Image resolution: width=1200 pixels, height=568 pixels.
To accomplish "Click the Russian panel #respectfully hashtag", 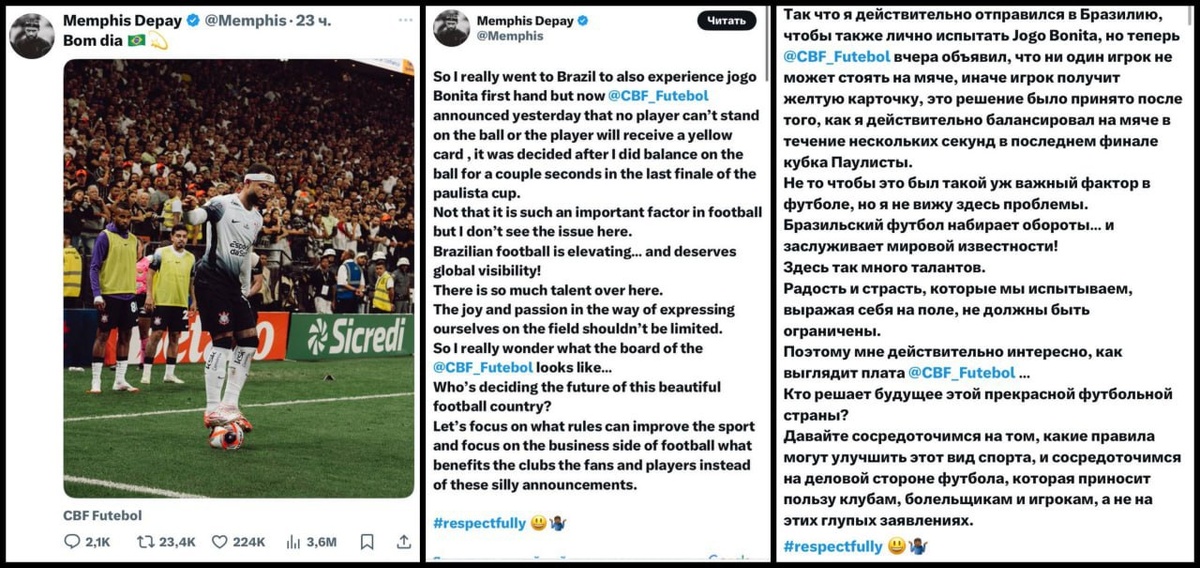I will point(833,546).
